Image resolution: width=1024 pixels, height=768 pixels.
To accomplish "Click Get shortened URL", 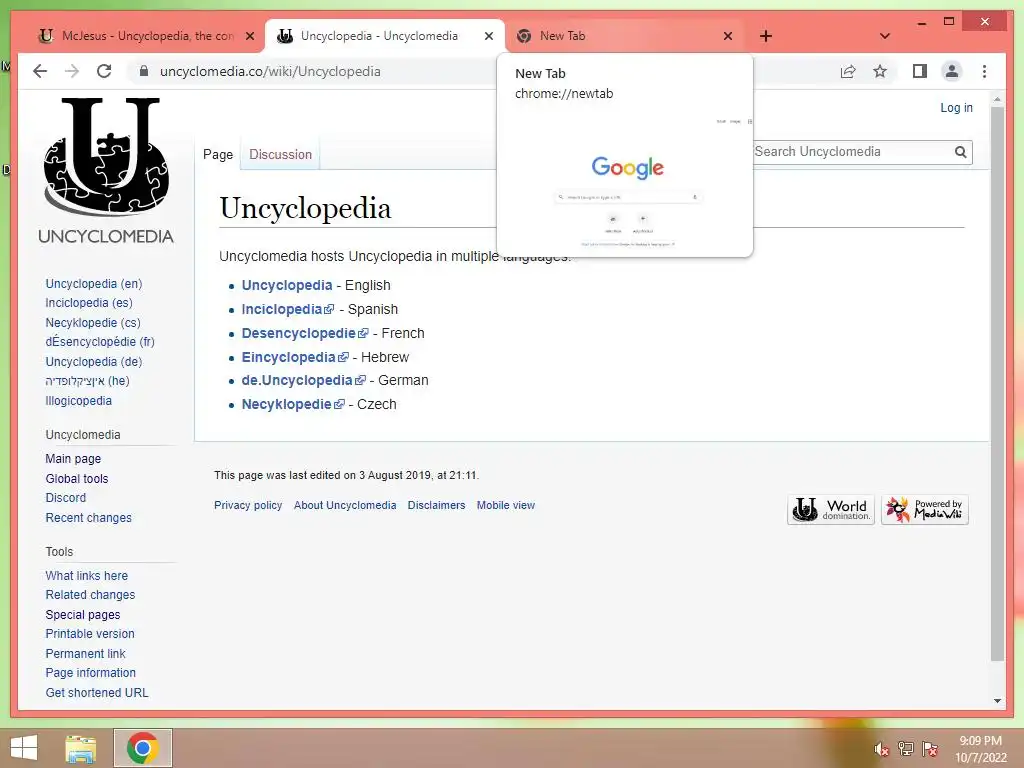I will pyautogui.click(x=97, y=693).
